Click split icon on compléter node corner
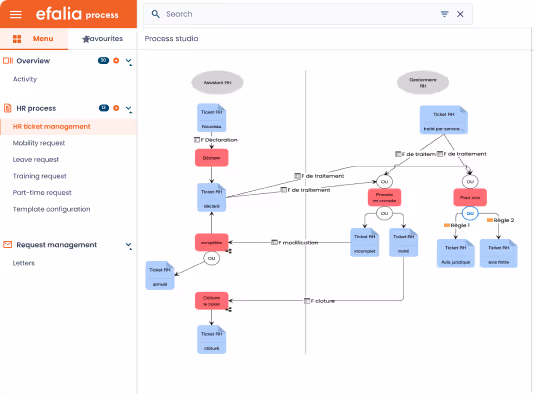The height and width of the screenshot is (394, 534). pos(229,251)
